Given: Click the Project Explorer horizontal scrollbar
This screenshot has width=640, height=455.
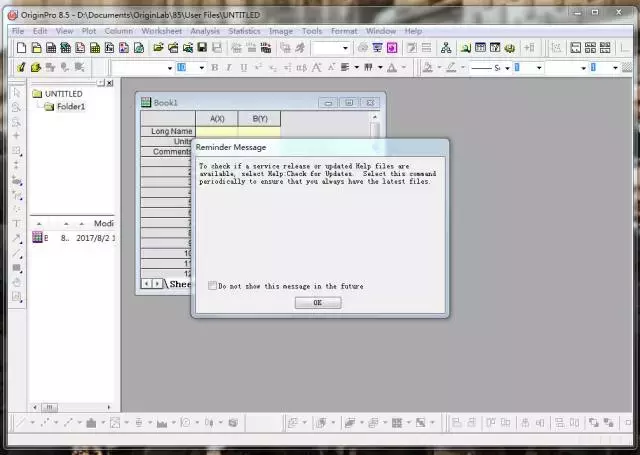Looking at the screenshot, I should click(x=72, y=407).
